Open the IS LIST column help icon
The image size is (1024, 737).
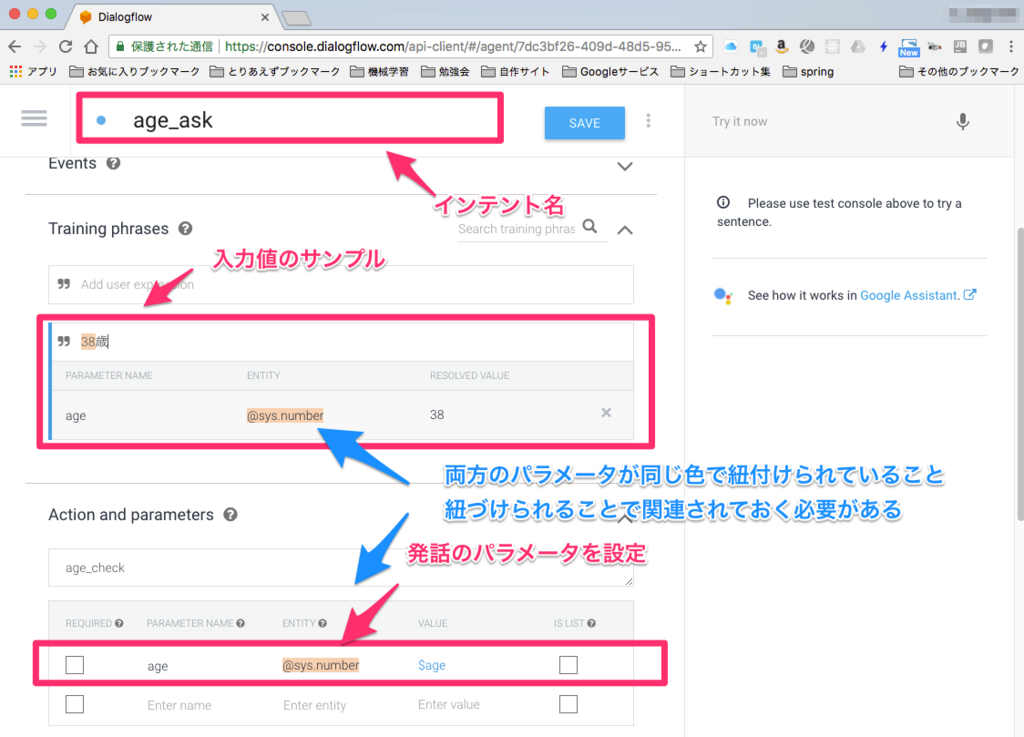591,623
